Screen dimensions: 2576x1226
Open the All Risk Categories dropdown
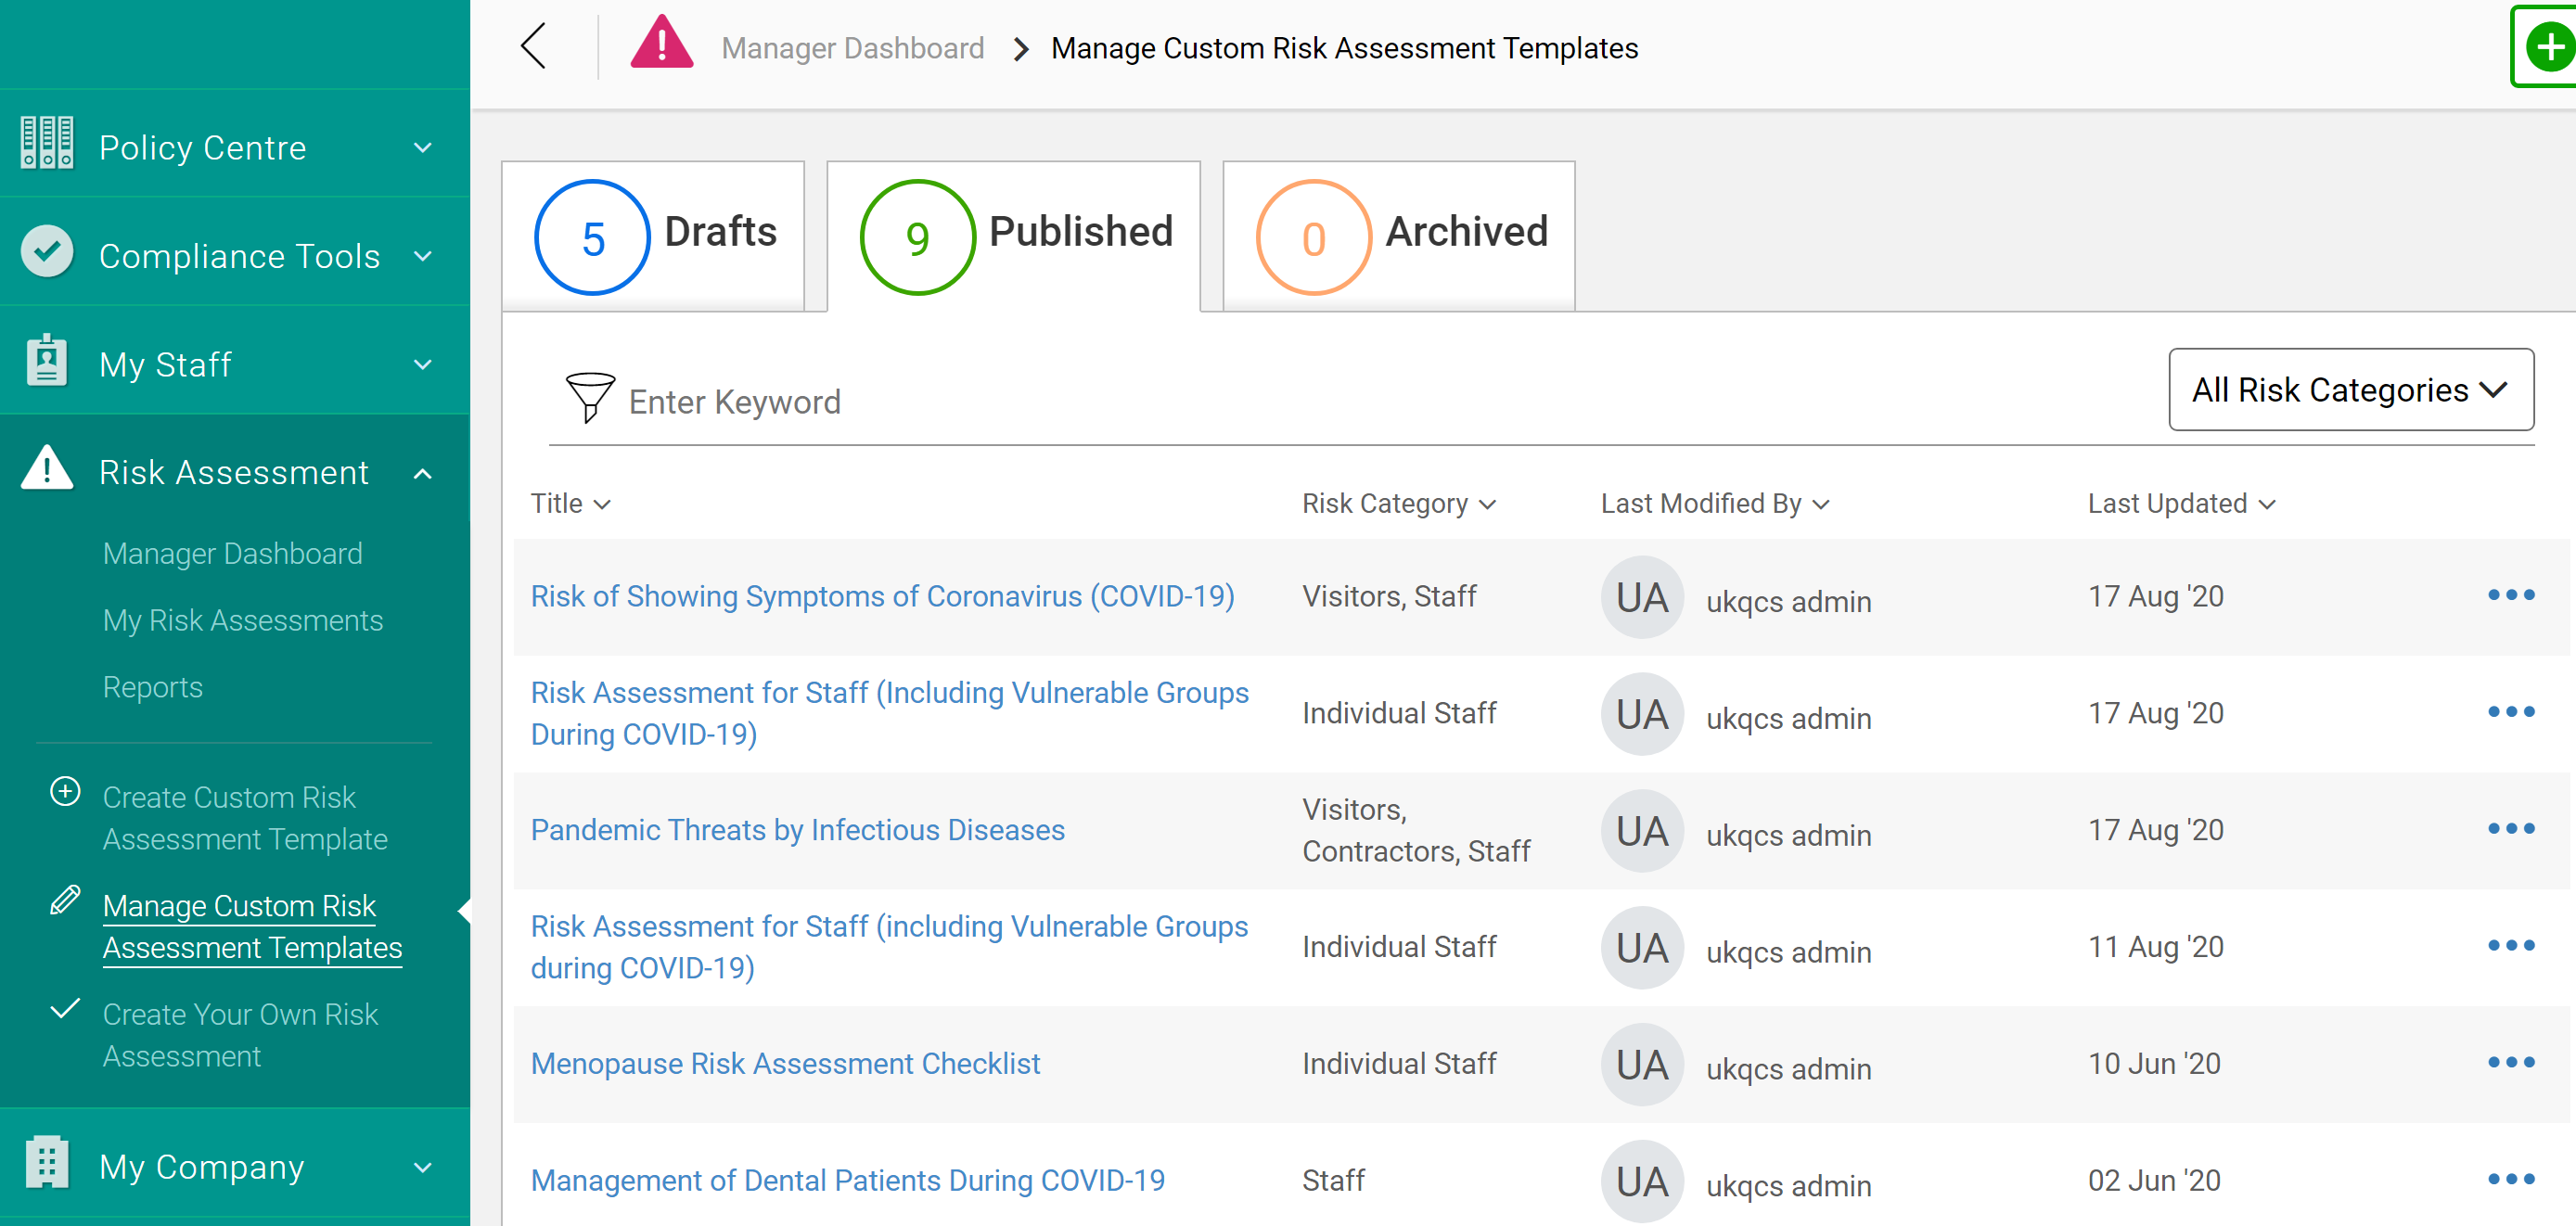tap(2350, 390)
